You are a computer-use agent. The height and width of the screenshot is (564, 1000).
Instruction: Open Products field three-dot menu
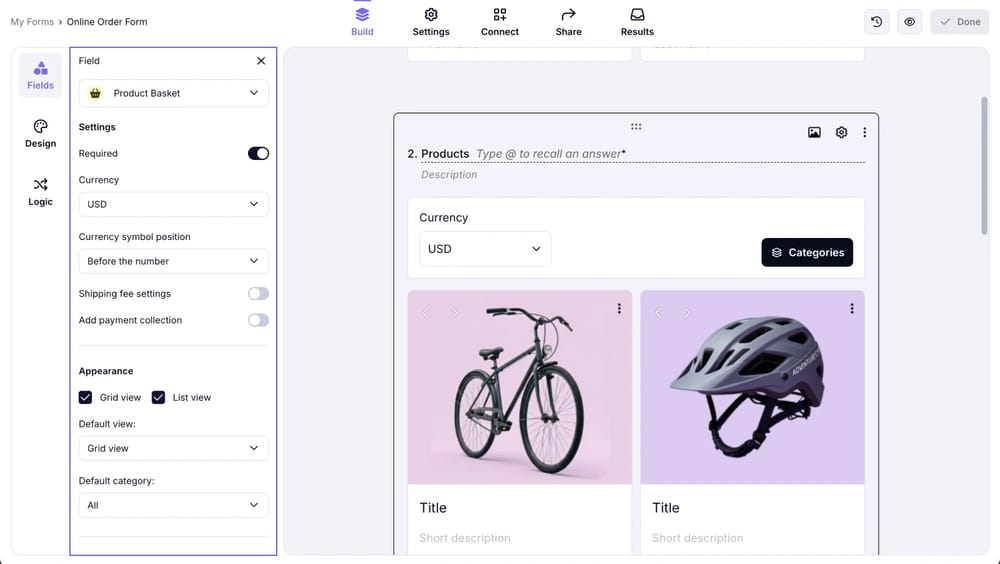(x=864, y=132)
